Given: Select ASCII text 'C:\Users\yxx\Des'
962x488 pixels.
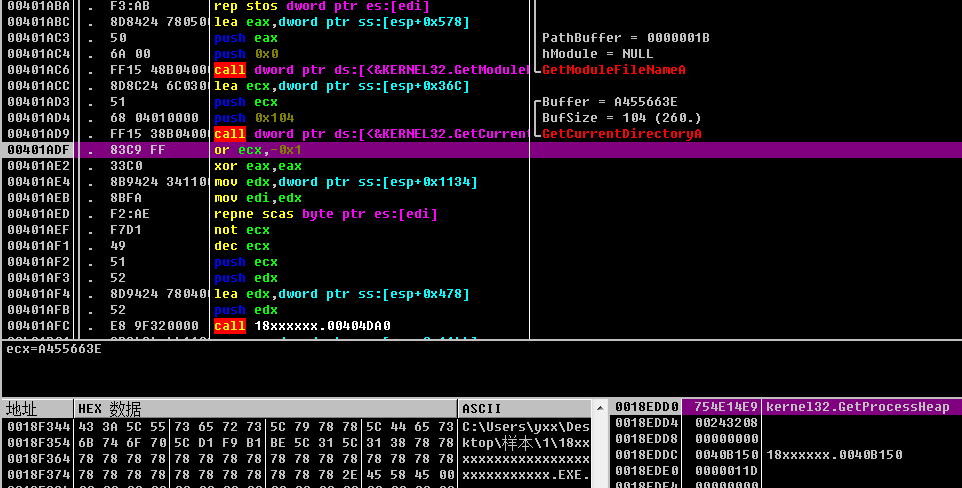Looking at the screenshot, I should click(526, 427).
